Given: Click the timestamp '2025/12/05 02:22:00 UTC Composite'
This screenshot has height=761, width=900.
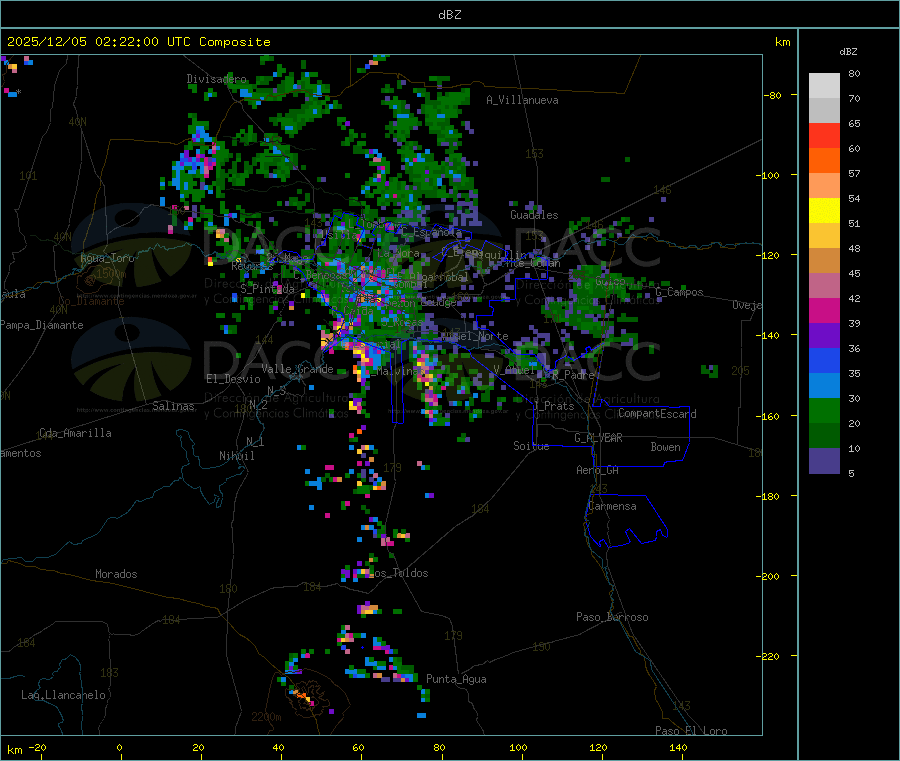Looking at the screenshot, I should 138,42.
